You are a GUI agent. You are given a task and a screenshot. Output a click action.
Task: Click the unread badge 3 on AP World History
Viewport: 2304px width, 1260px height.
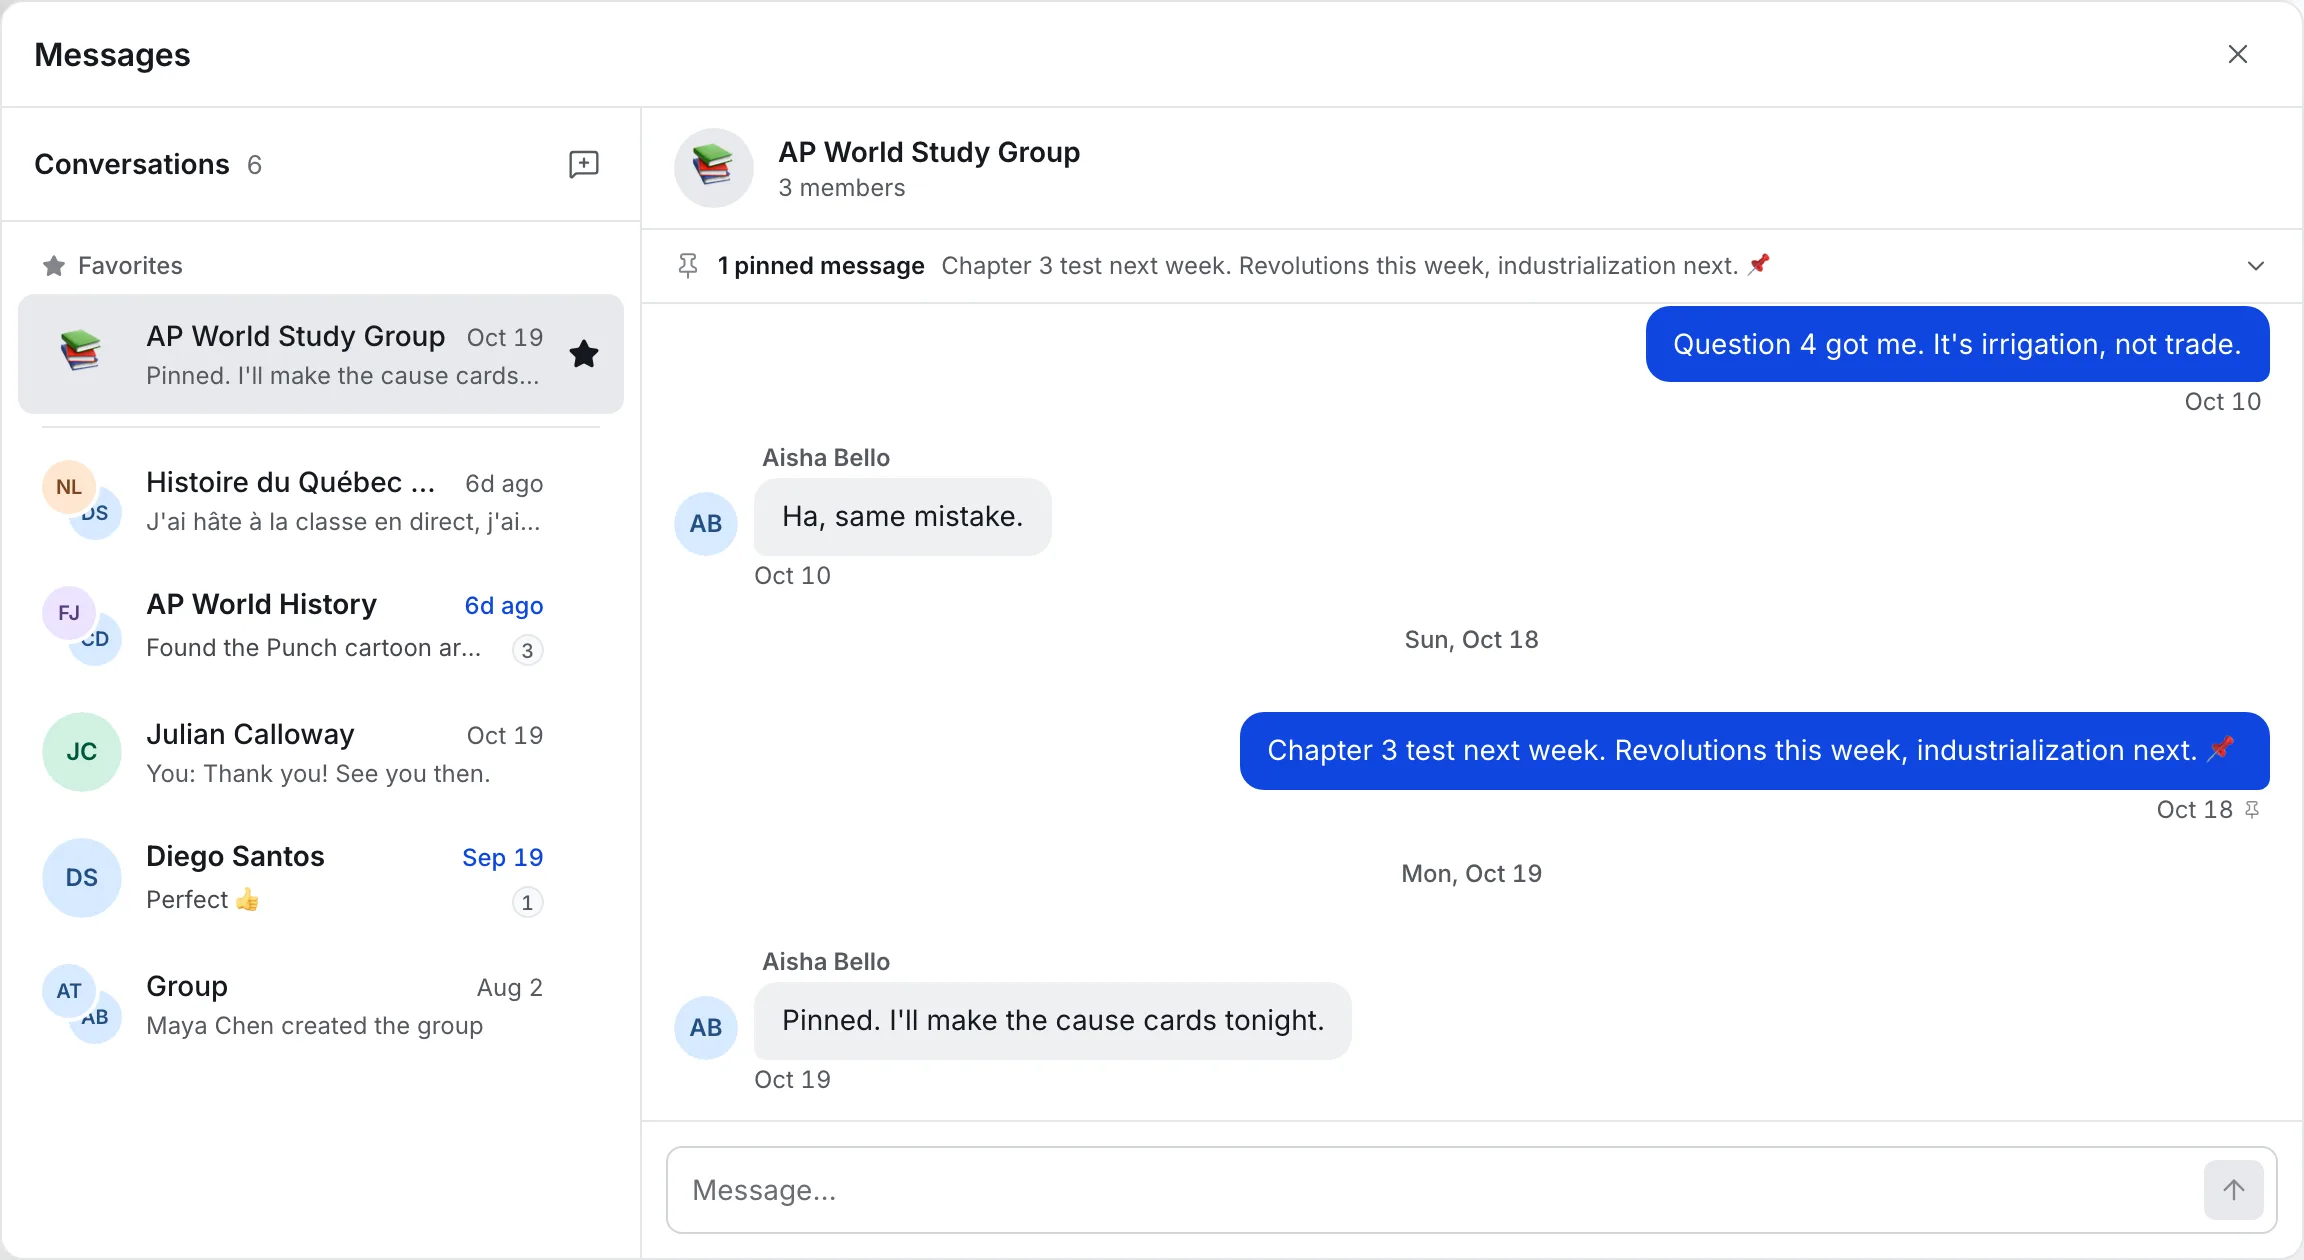coord(528,650)
